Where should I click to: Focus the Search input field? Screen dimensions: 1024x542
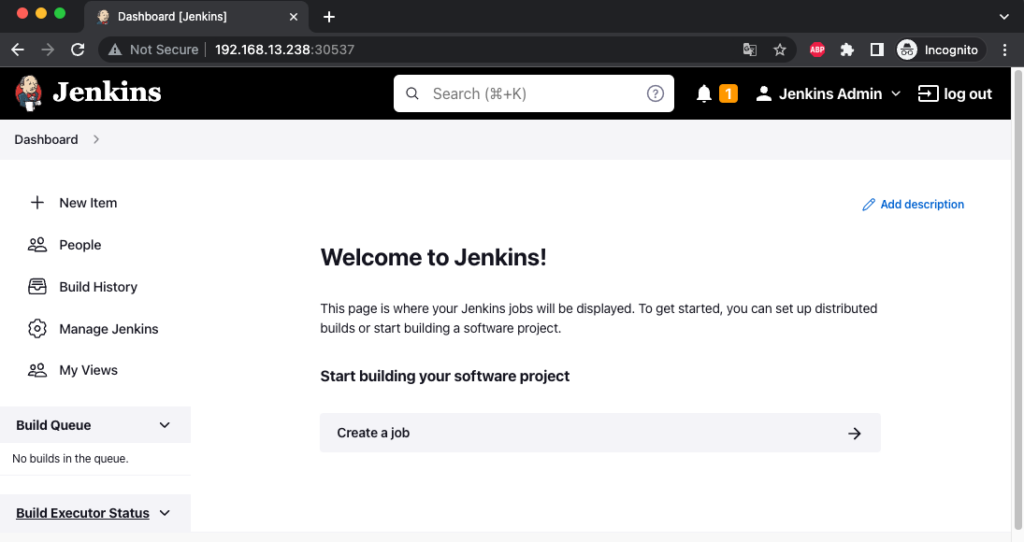pyautogui.click(x=534, y=93)
